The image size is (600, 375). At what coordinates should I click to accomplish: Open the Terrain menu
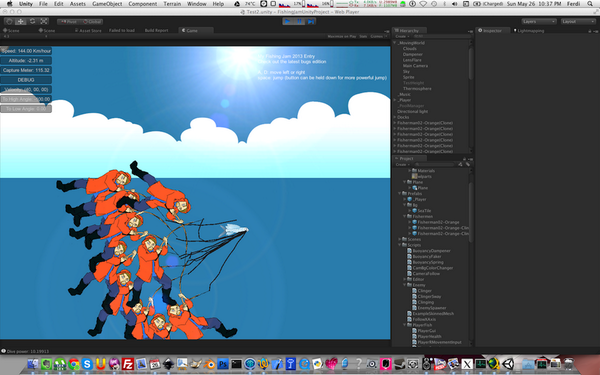pyautogui.click(x=172, y=4)
